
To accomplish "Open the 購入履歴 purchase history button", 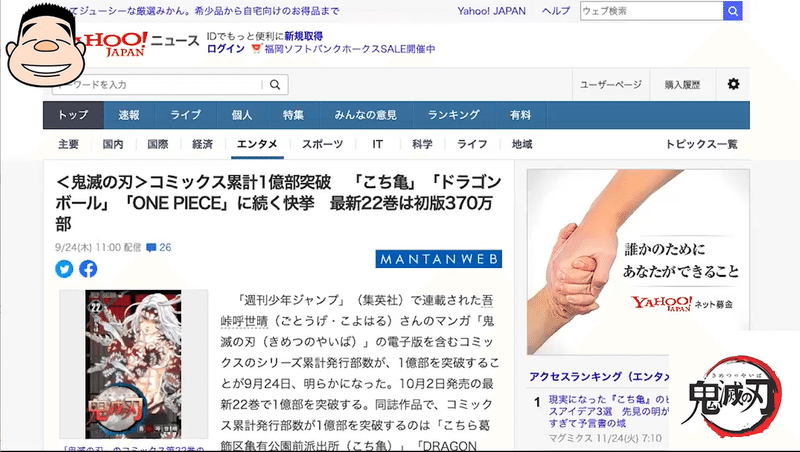I will pyautogui.click(x=682, y=85).
